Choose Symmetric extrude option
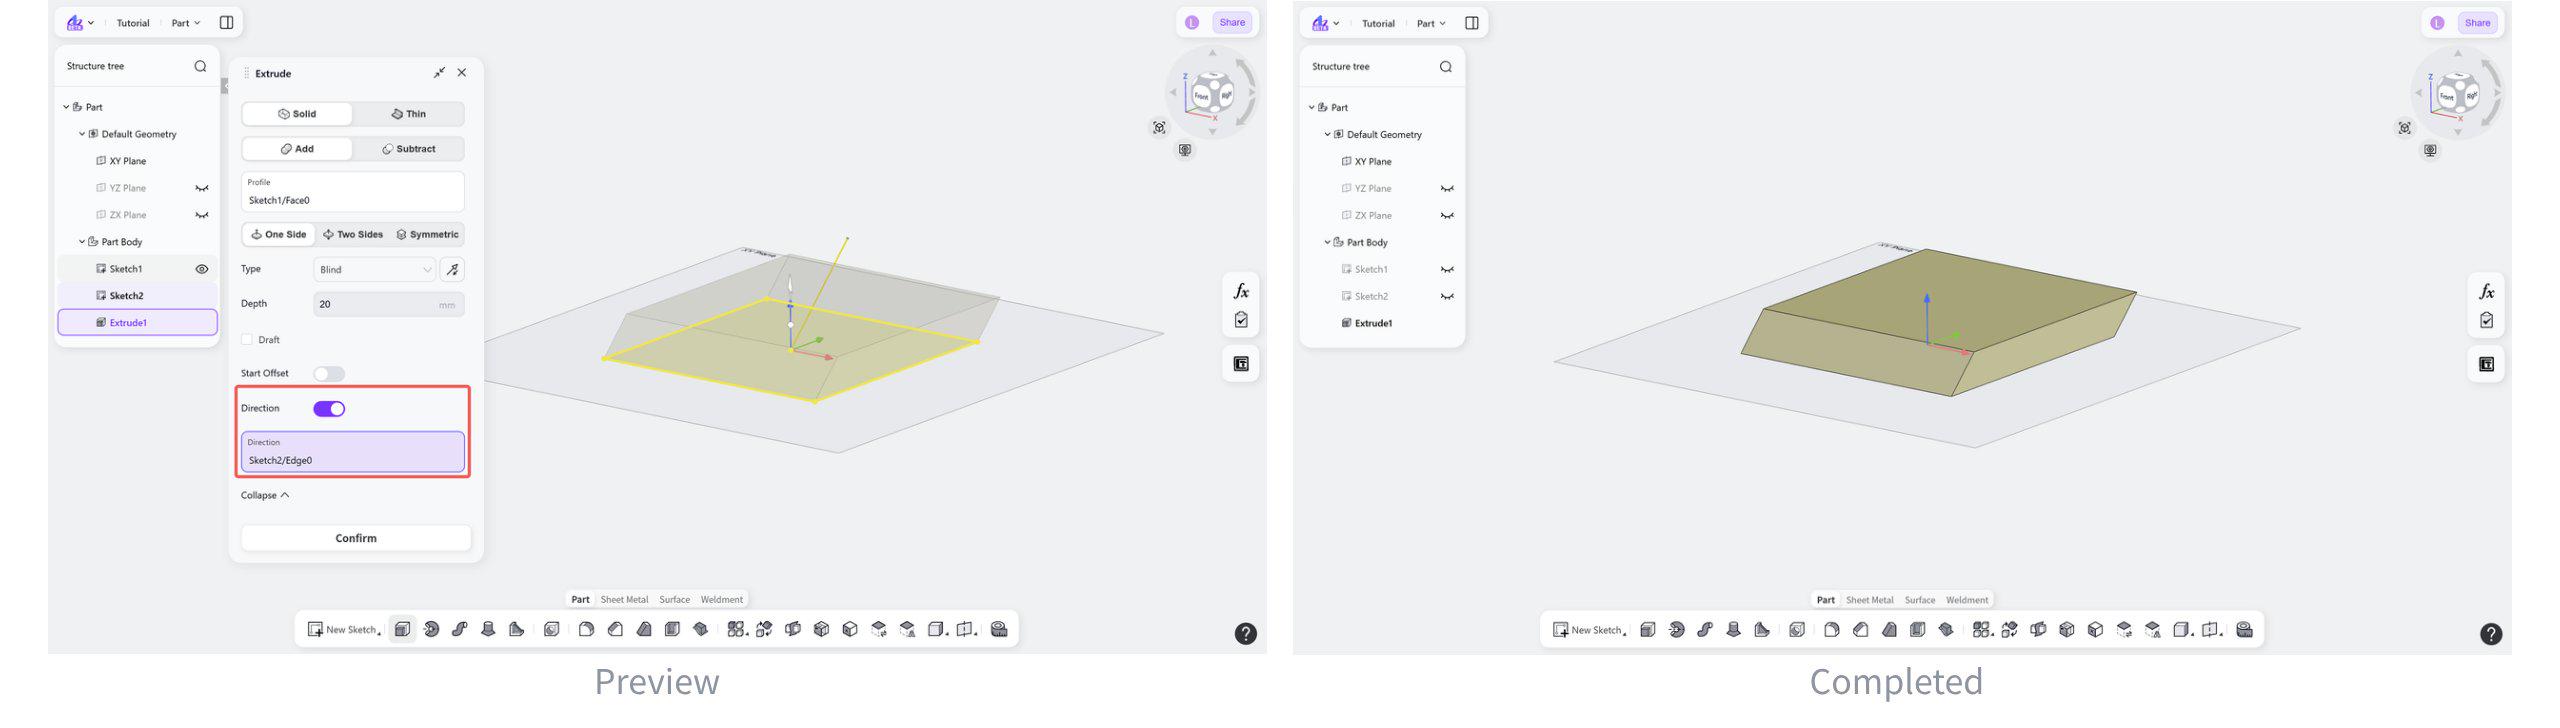This screenshot has width=2560, height=728. tap(427, 235)
